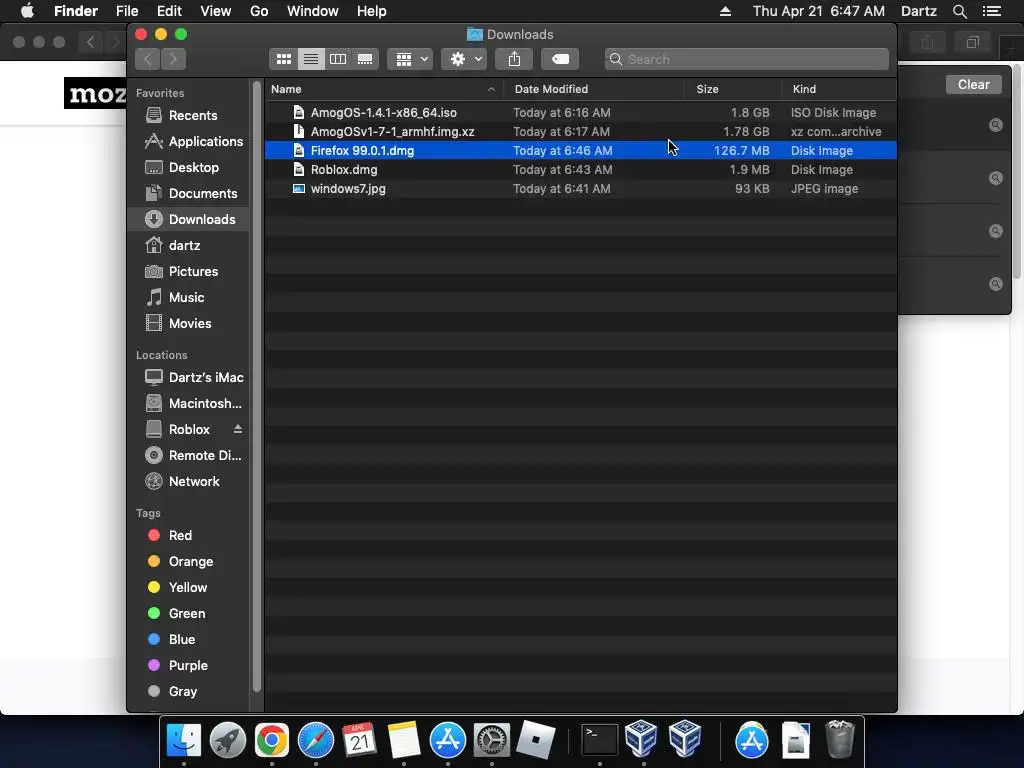1024x768 pixels.
Task: Select Firefox 99.0.1.dmg file
Action: tap(581, 150)
